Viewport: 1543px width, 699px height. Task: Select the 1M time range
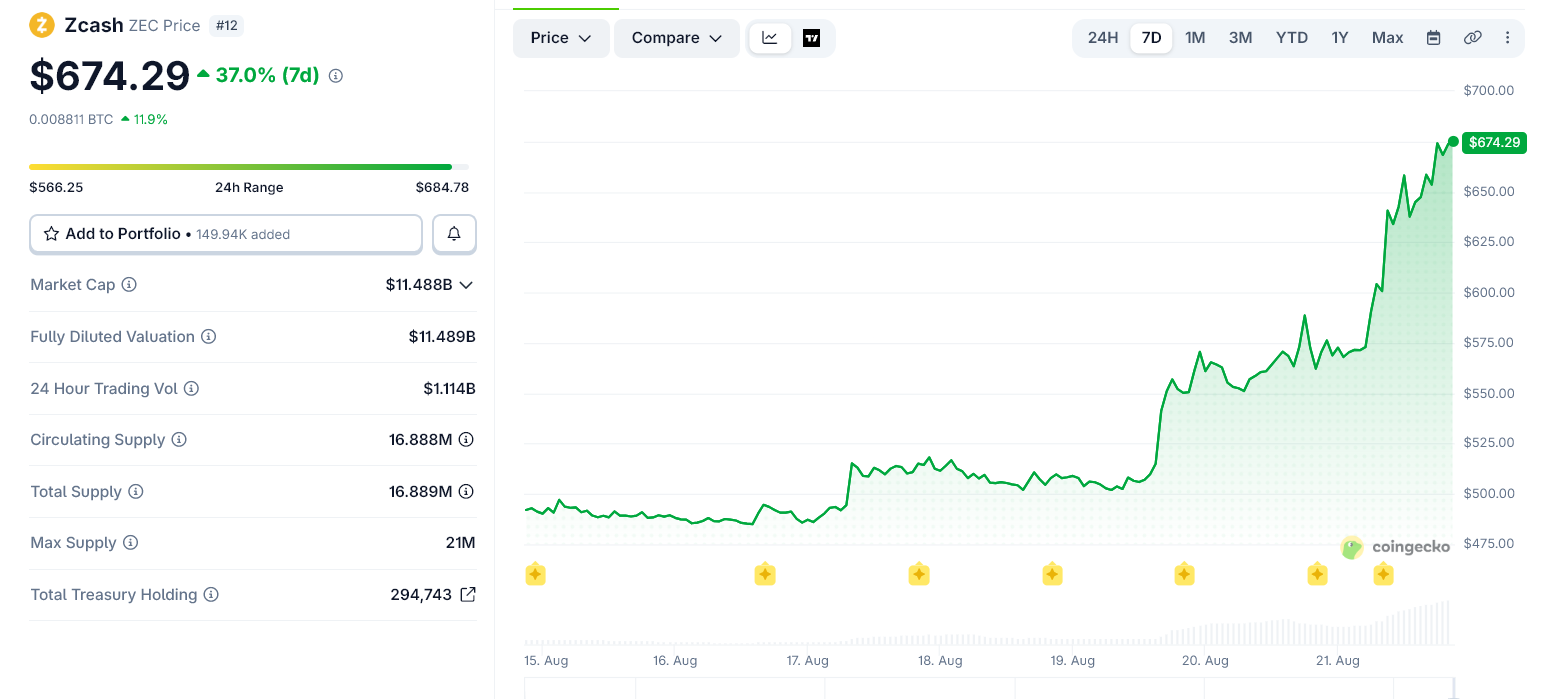coord(1195,38)
